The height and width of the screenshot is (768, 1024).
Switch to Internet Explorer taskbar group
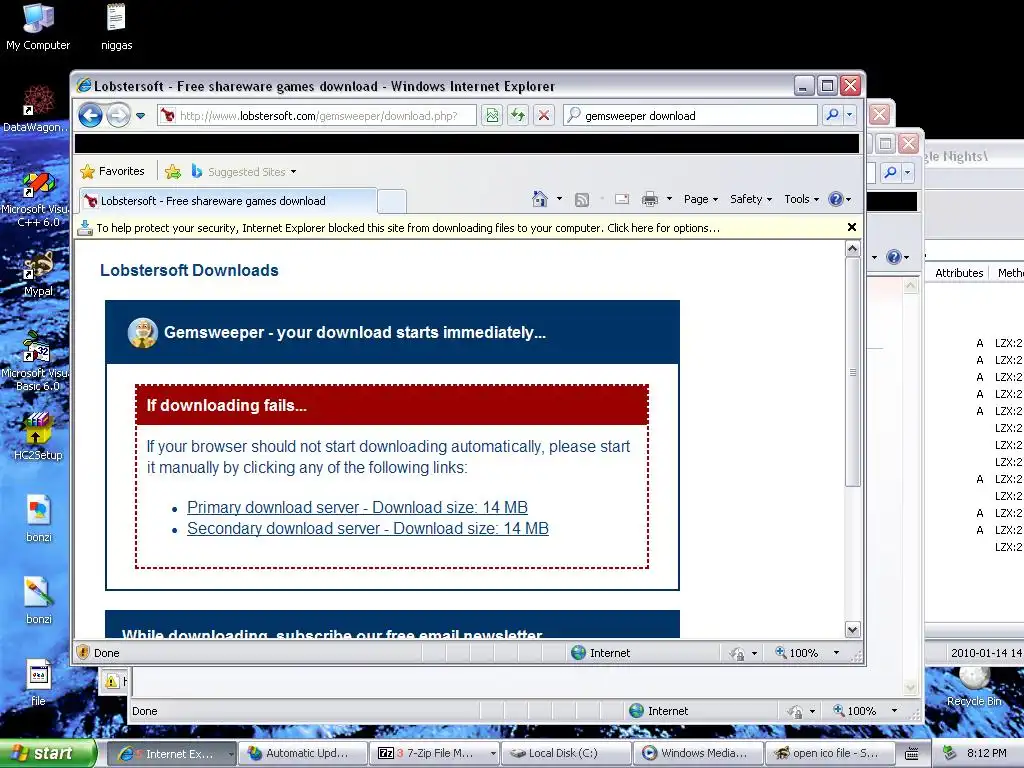click(171, 754)
